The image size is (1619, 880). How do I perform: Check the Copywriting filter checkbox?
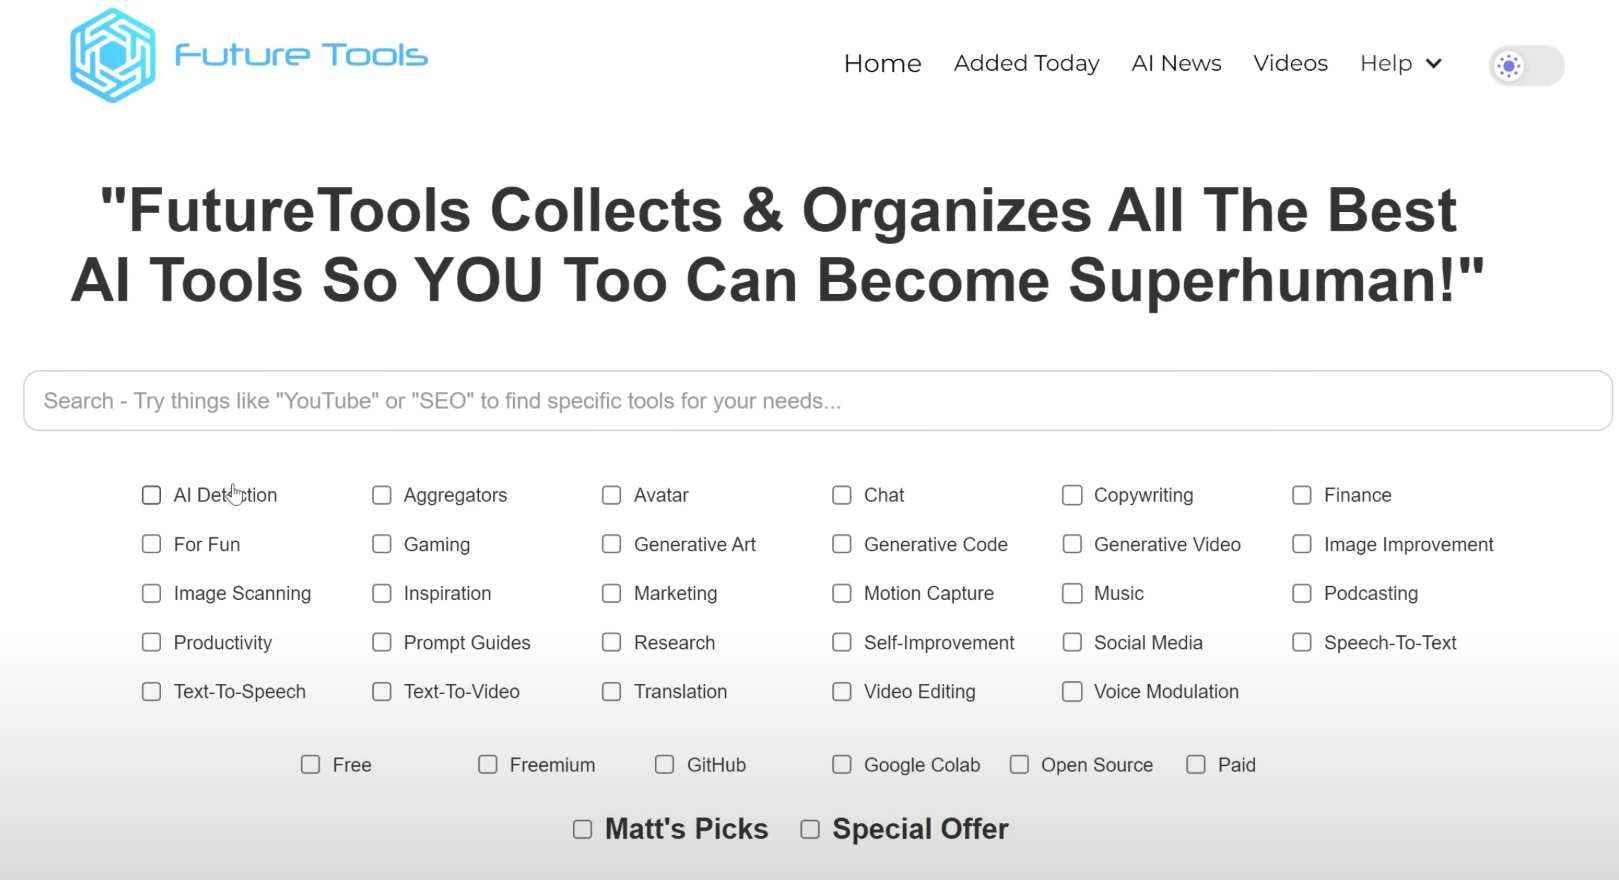click(1072, 495)
